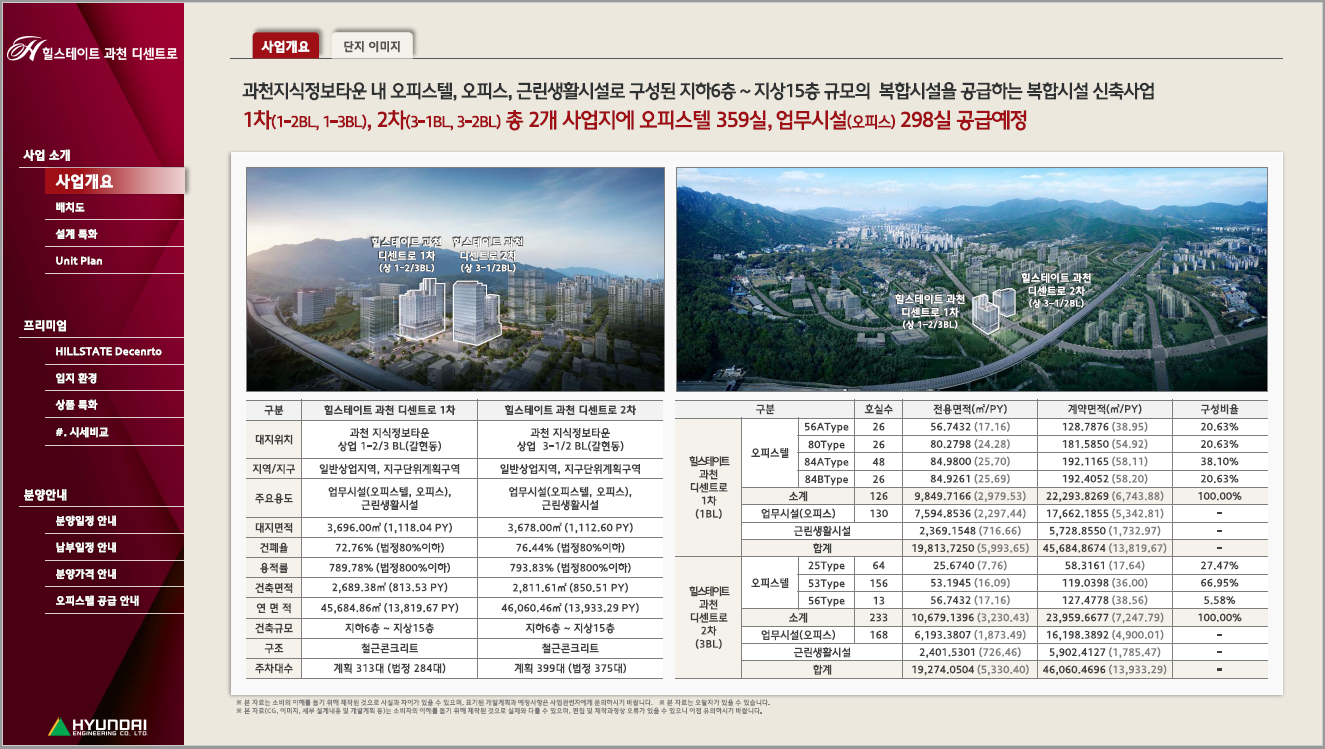Click the 계획 313대 (법정 284대) cell

click(x=390, y=668)
